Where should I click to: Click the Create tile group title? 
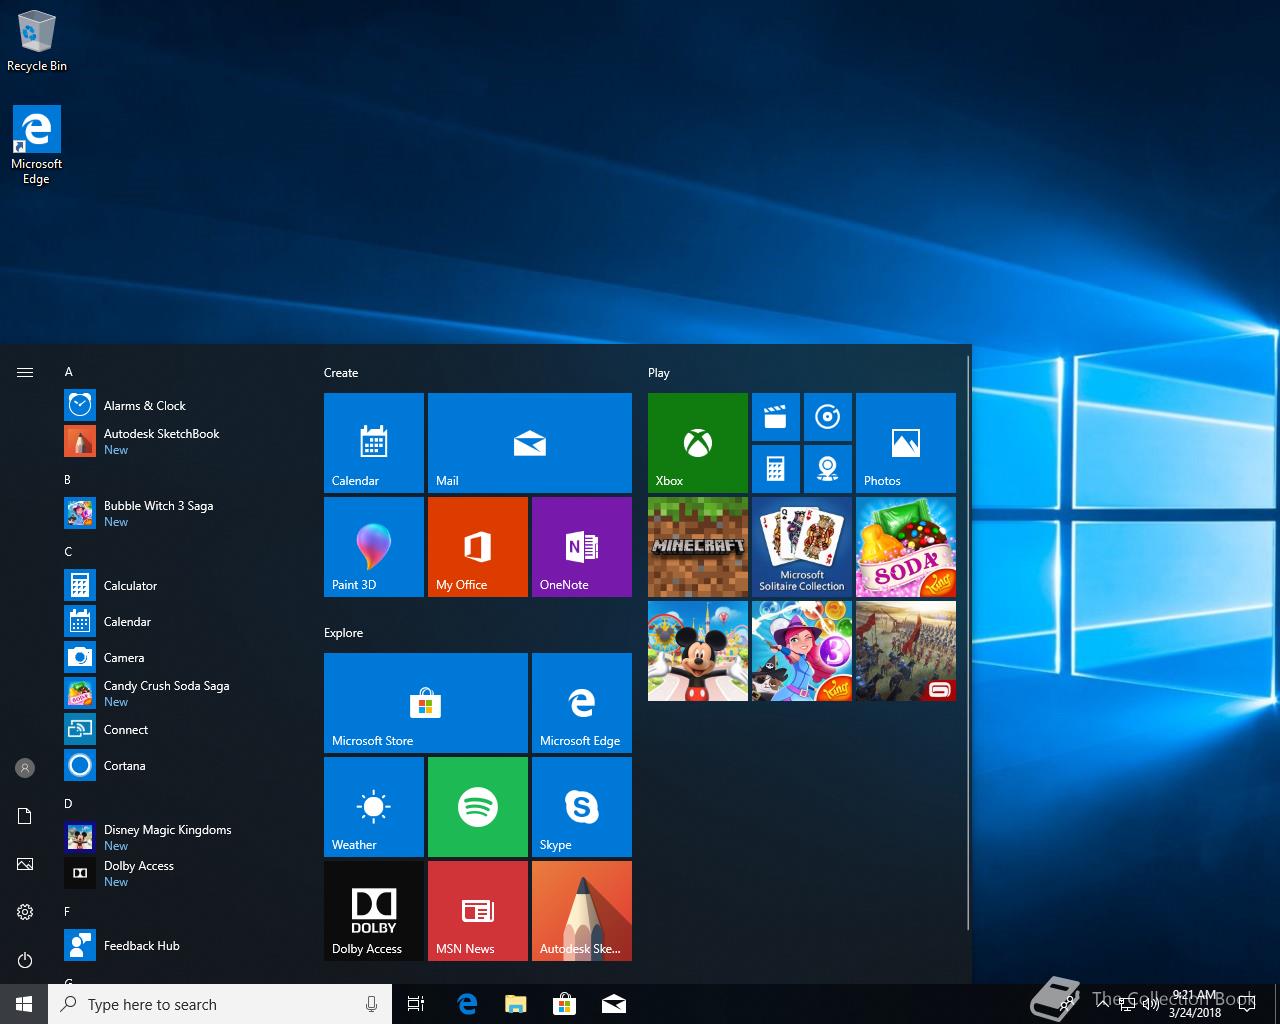pos(341,373)
